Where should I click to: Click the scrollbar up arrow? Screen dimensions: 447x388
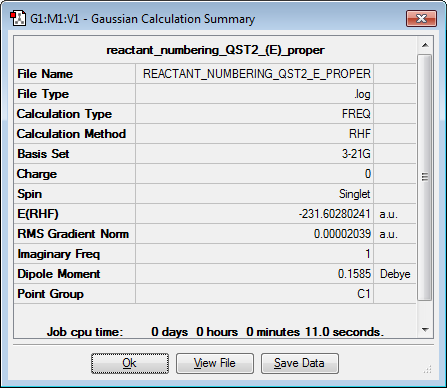[425, 45]
